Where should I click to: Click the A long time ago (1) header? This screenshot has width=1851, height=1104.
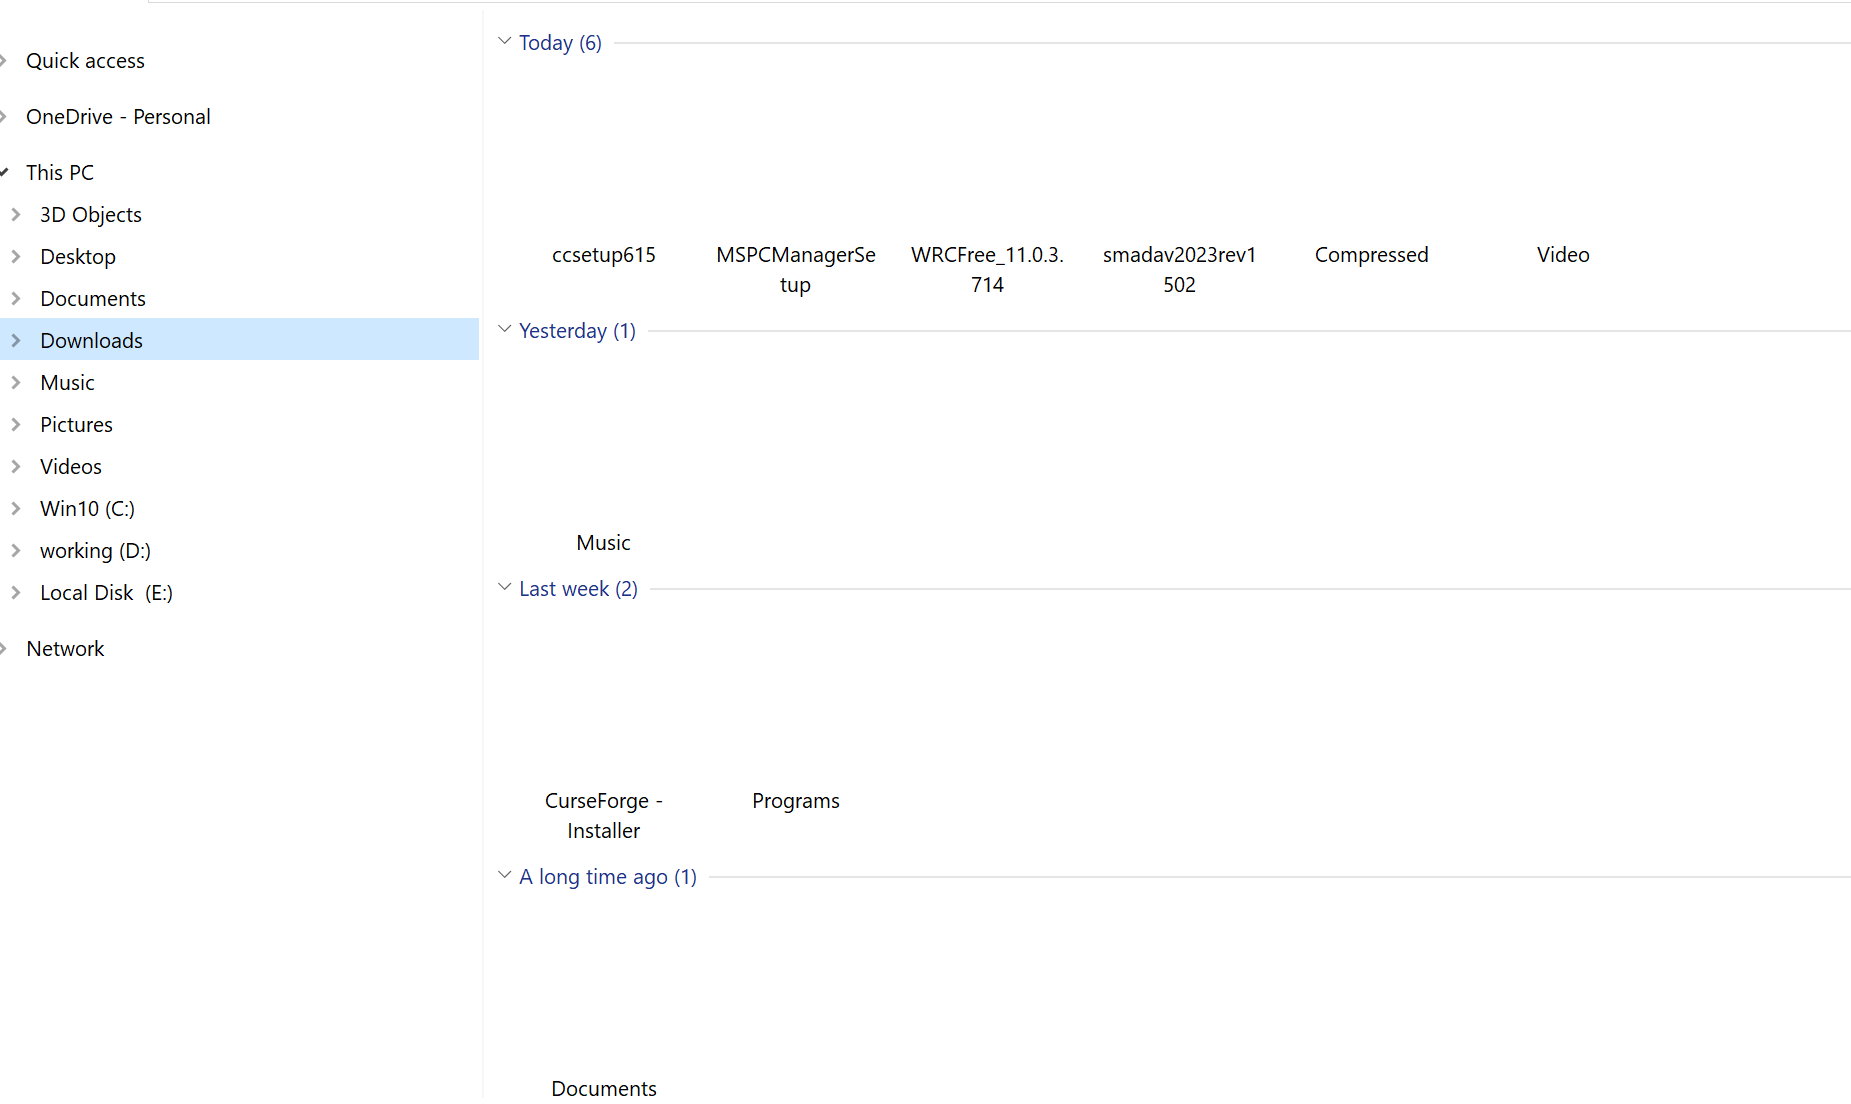click(608, 877)
